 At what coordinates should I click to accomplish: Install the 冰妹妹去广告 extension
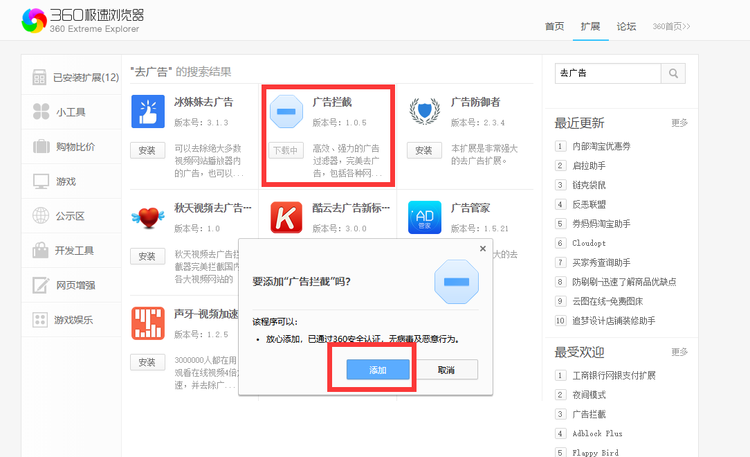(147, 150)
